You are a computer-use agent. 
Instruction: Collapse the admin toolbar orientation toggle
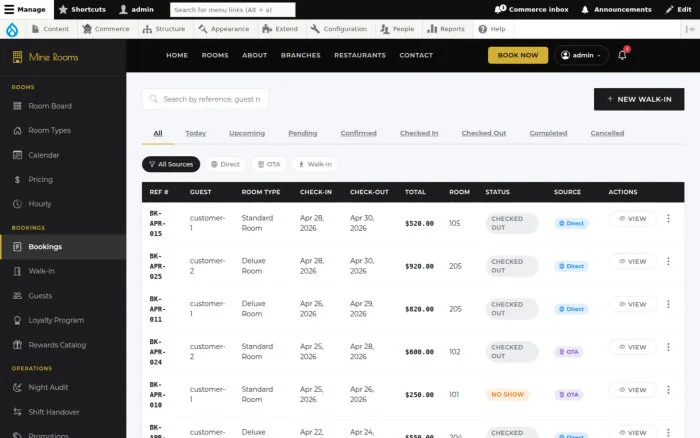pyautogui.click(x=690, y=29)
